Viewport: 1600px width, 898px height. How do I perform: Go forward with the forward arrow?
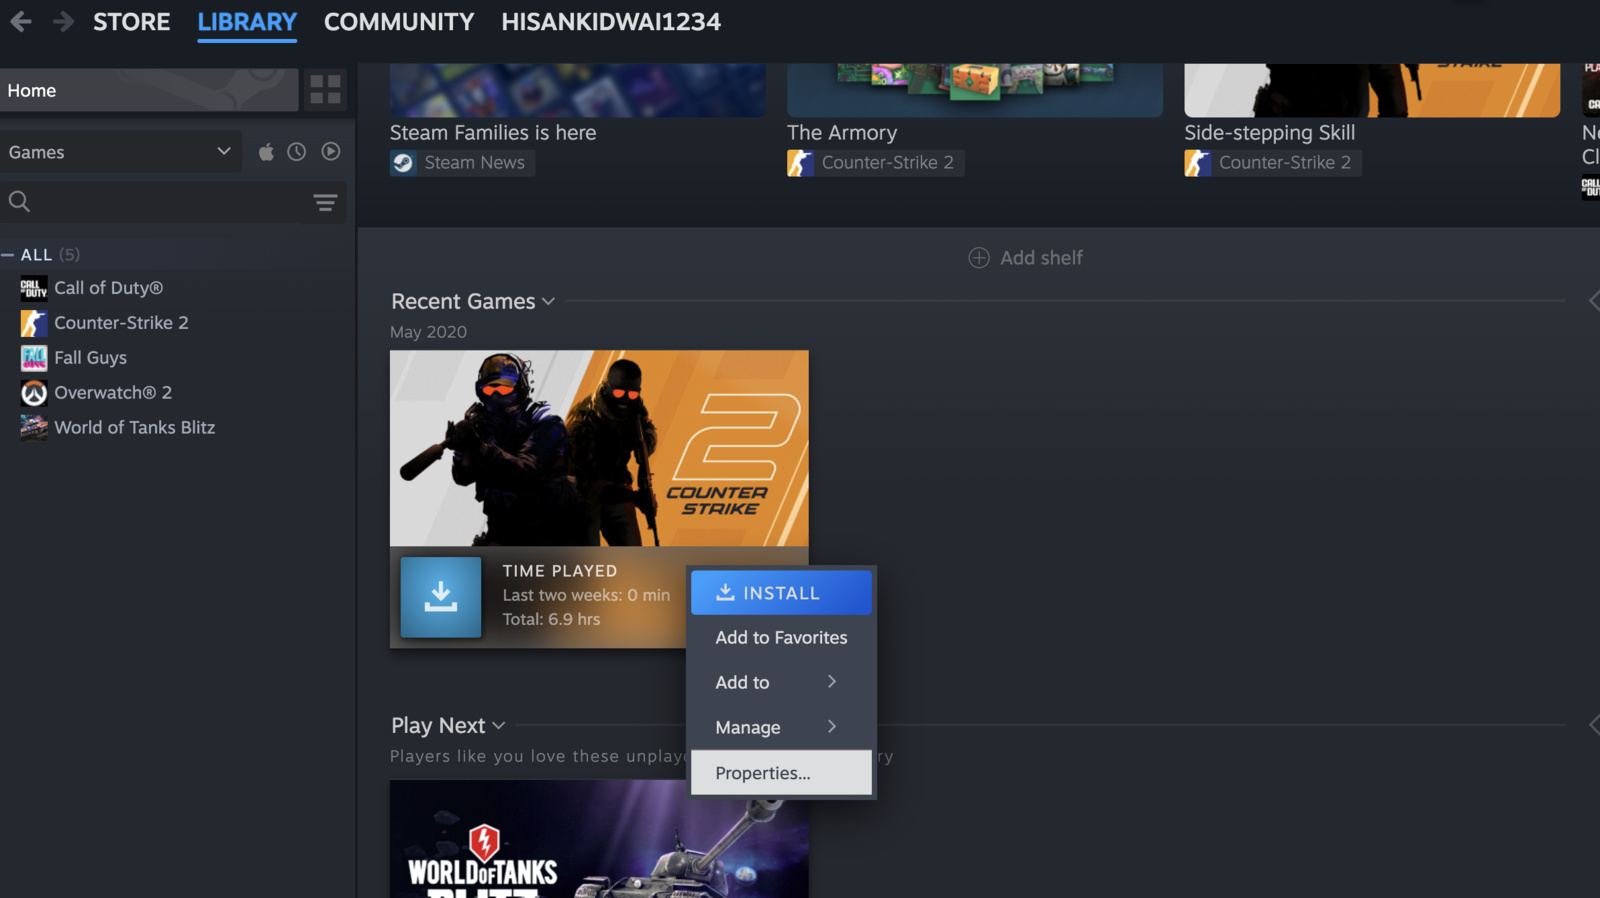tap(63, 21)
